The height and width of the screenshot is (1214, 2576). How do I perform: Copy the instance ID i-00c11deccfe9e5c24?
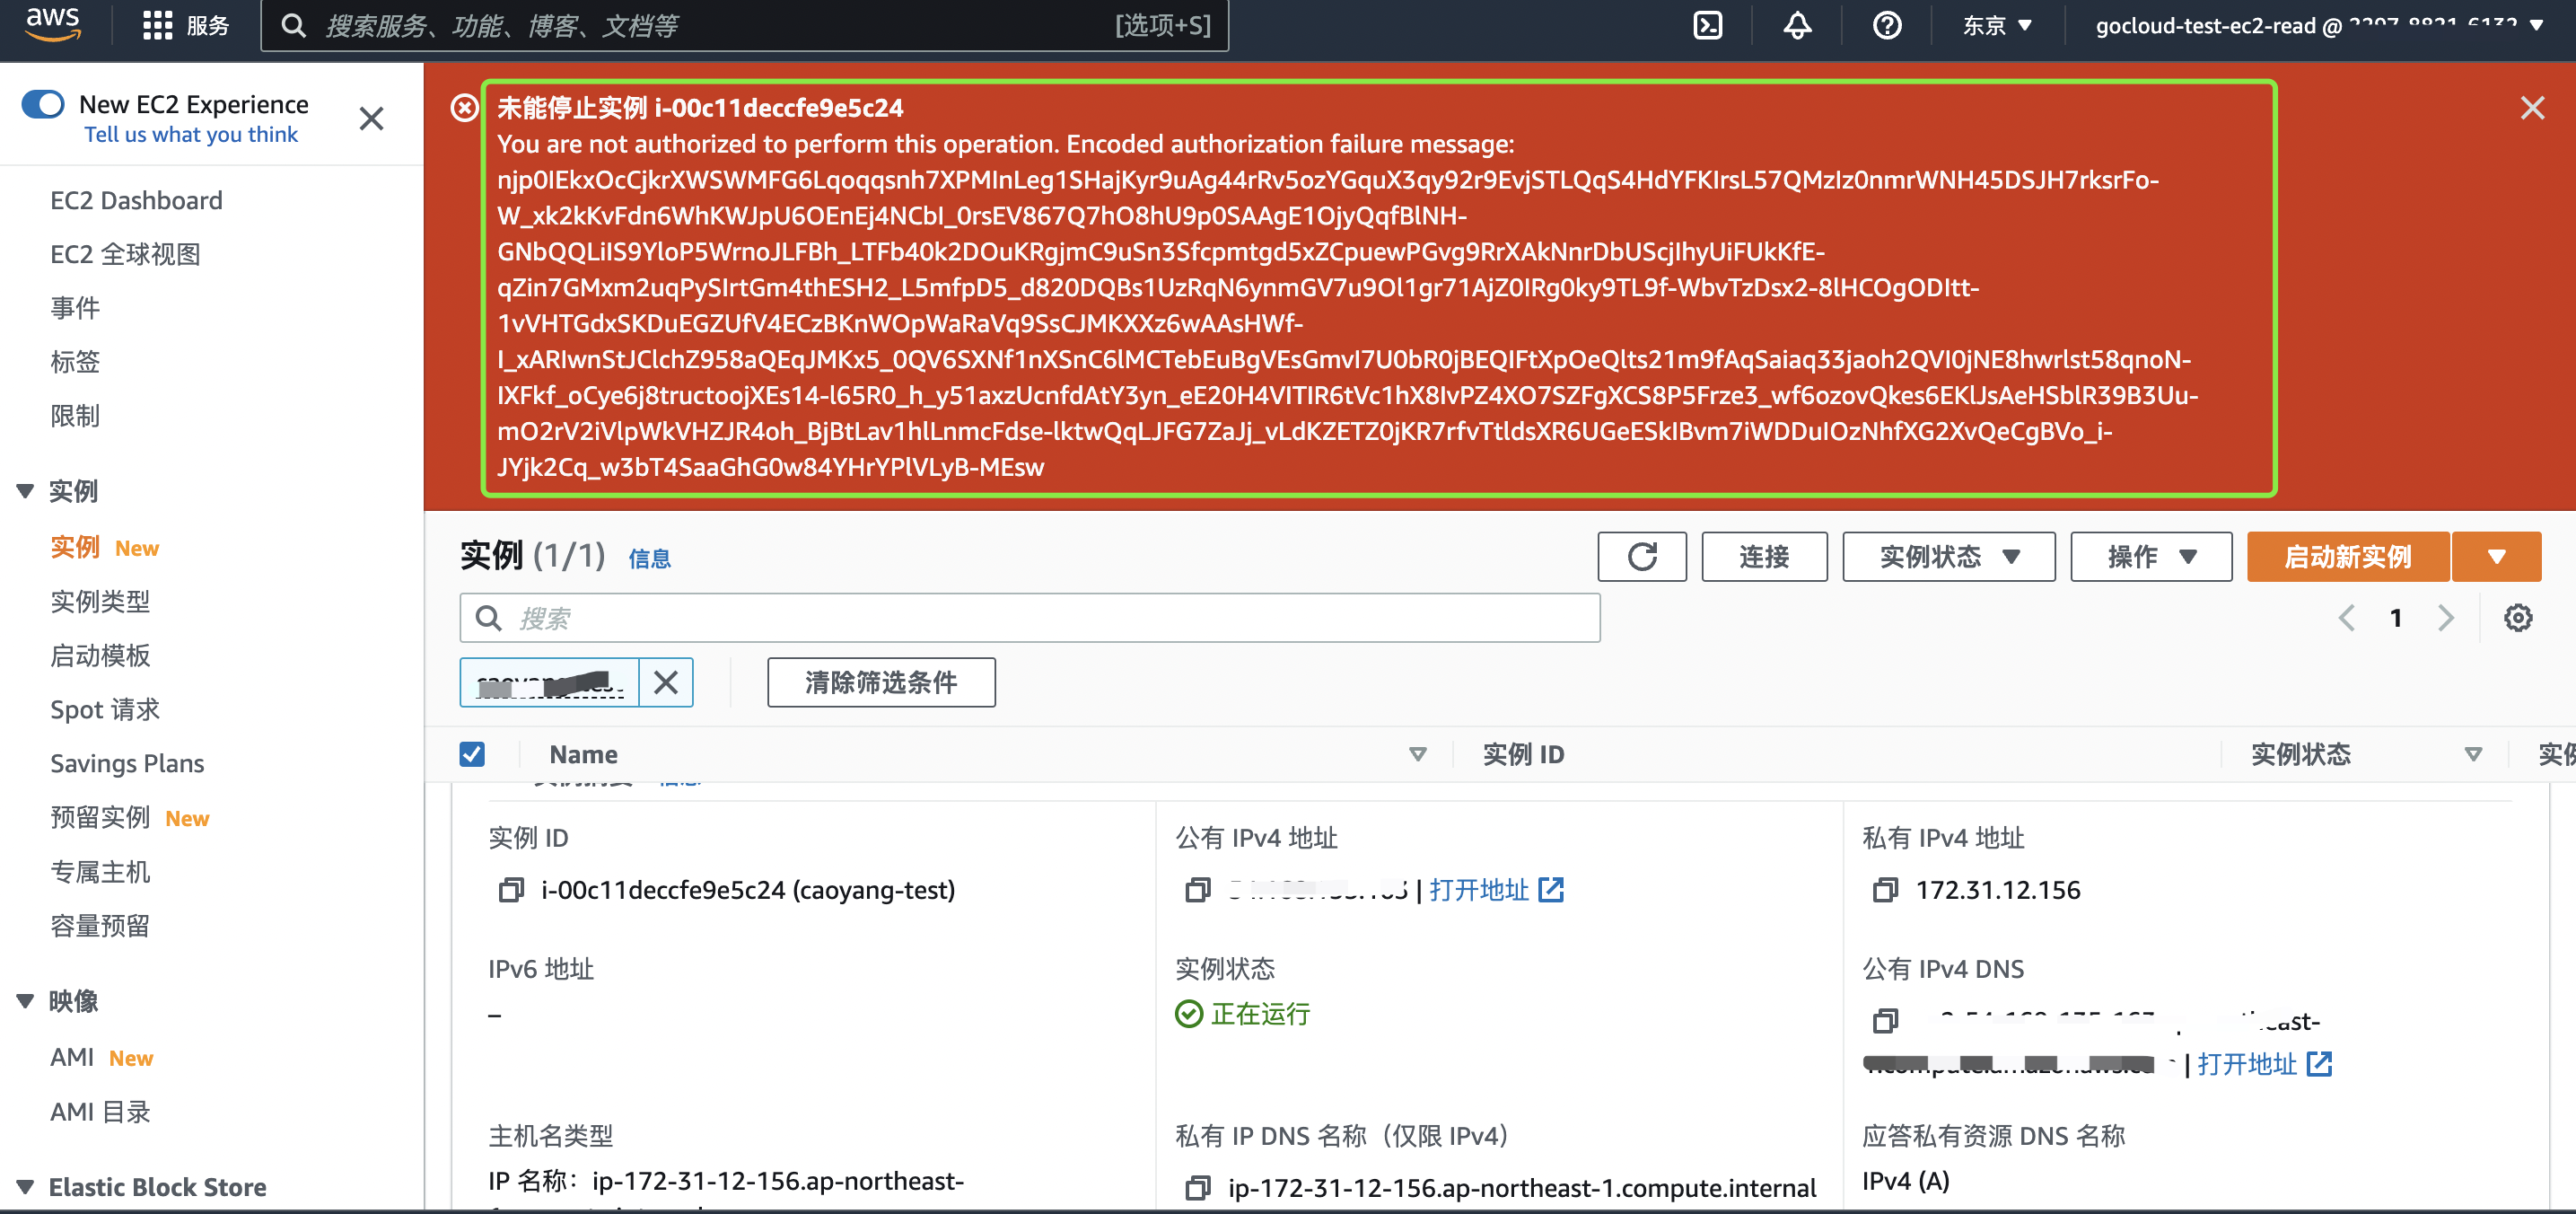(x=511, y=890)
